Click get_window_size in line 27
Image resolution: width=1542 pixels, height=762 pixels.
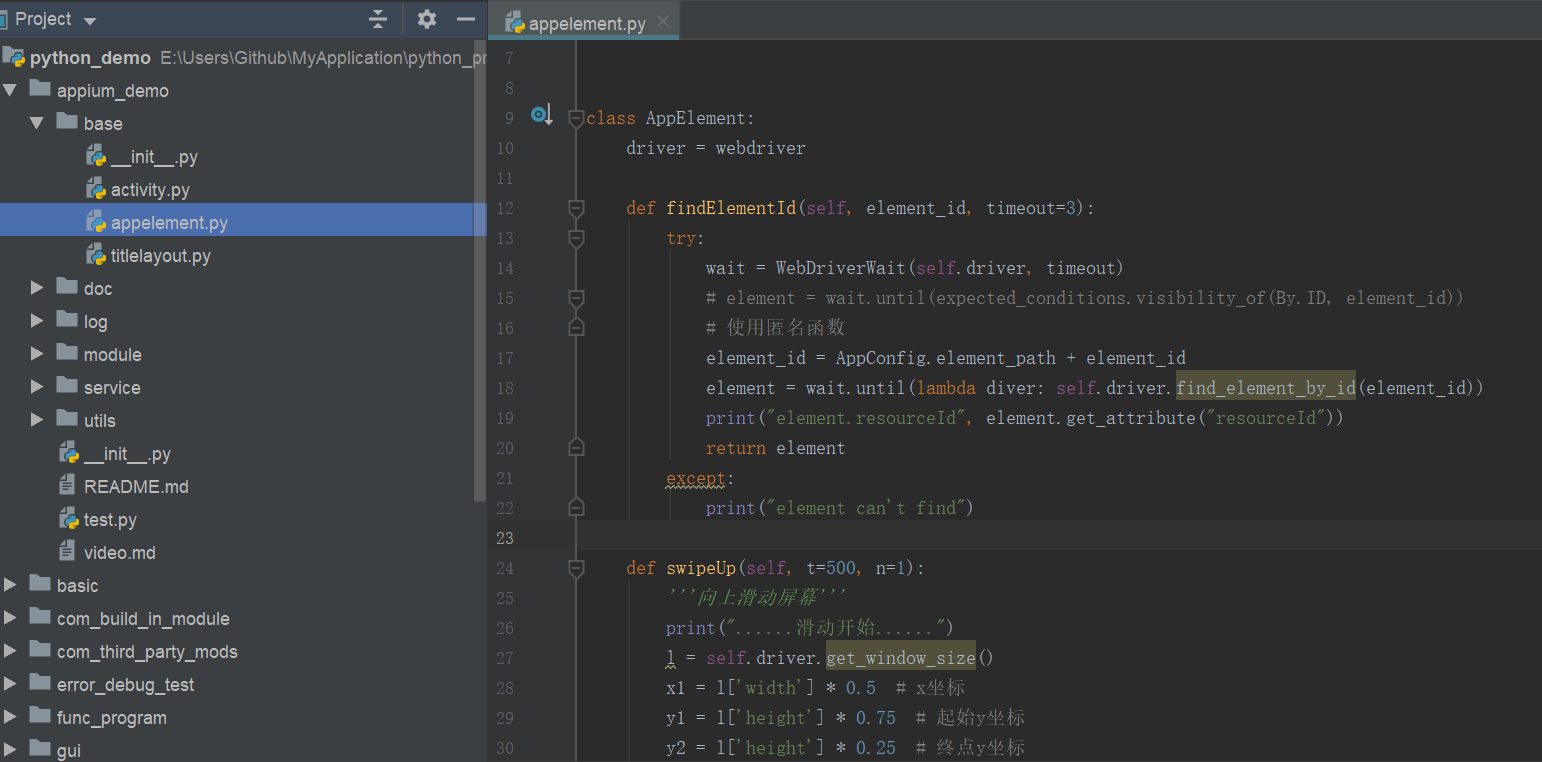[x=900, y=658]
